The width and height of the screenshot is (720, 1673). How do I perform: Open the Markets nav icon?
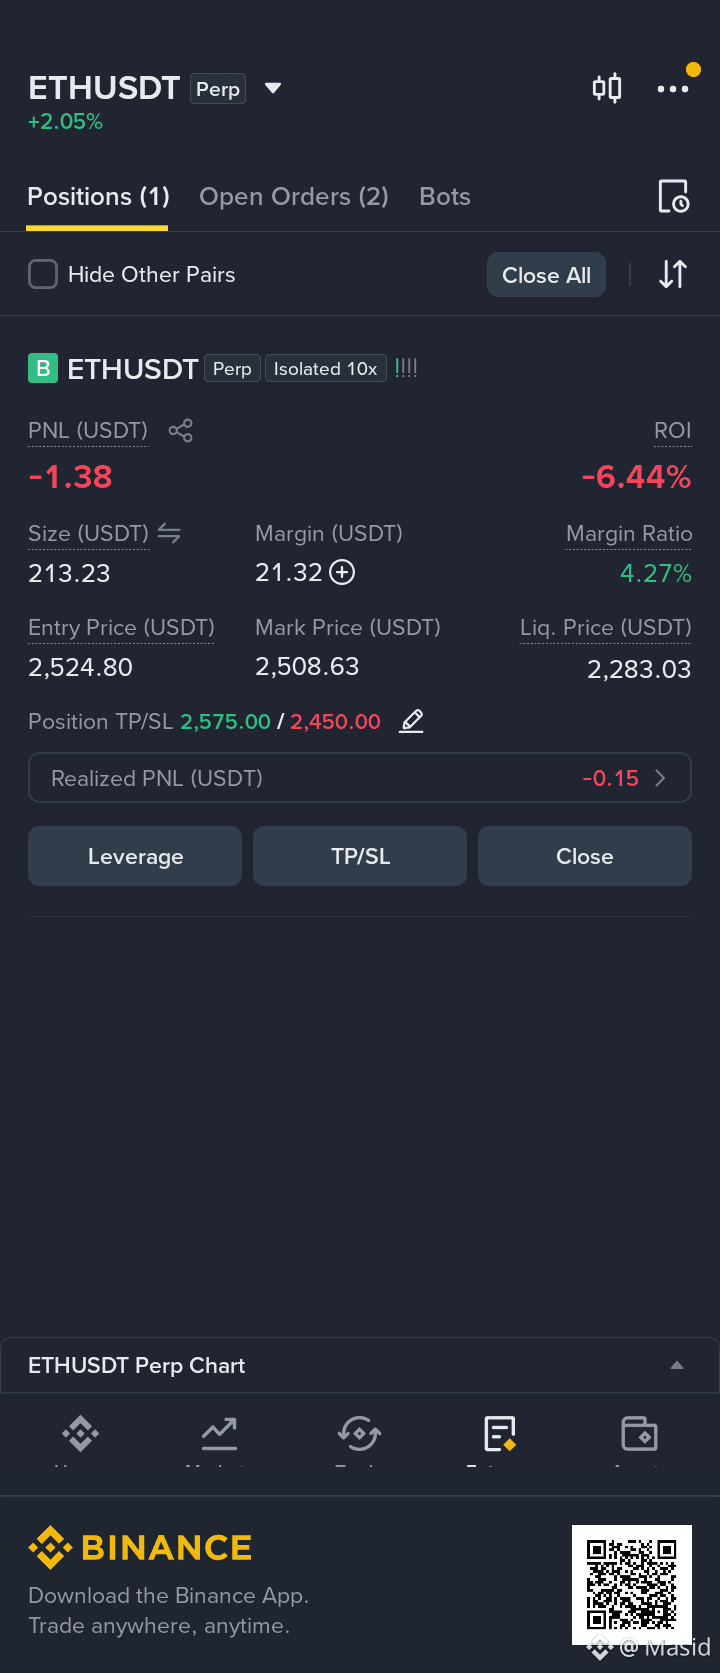coord(219,1434)
